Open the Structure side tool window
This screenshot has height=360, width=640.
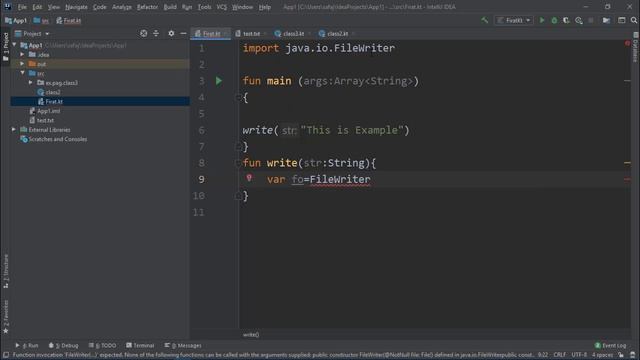[x=6, y=271]
